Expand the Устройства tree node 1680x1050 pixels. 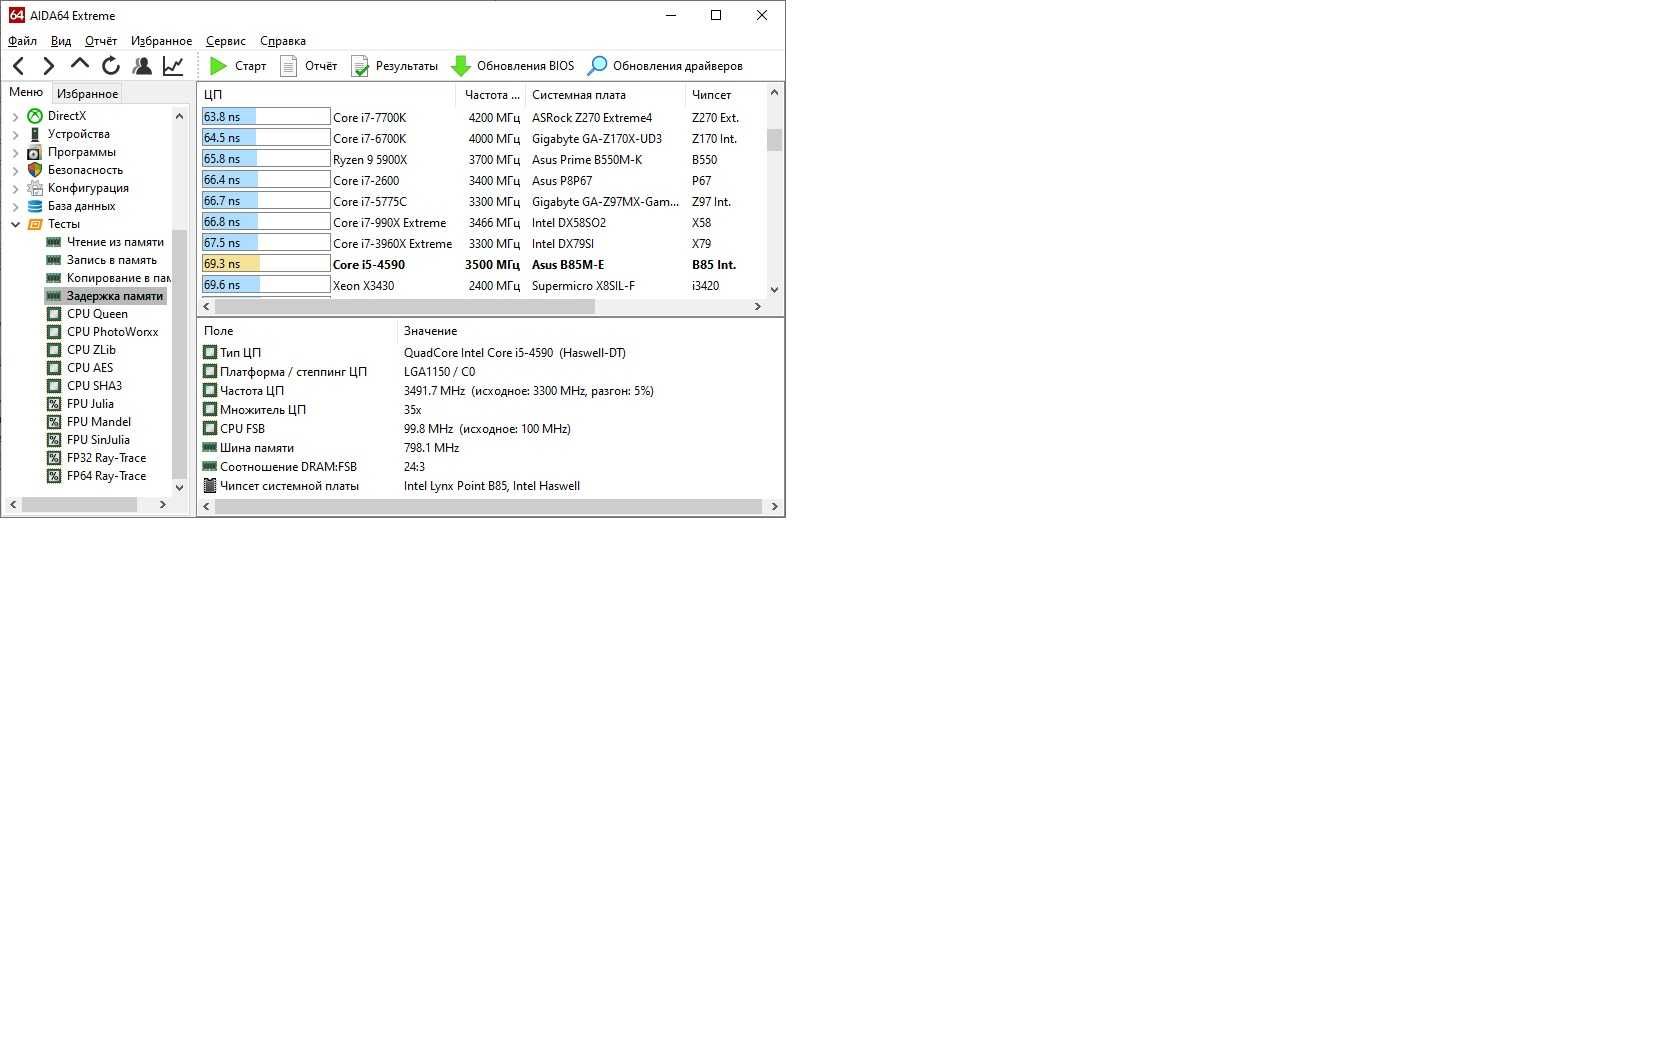coord(15,135)
